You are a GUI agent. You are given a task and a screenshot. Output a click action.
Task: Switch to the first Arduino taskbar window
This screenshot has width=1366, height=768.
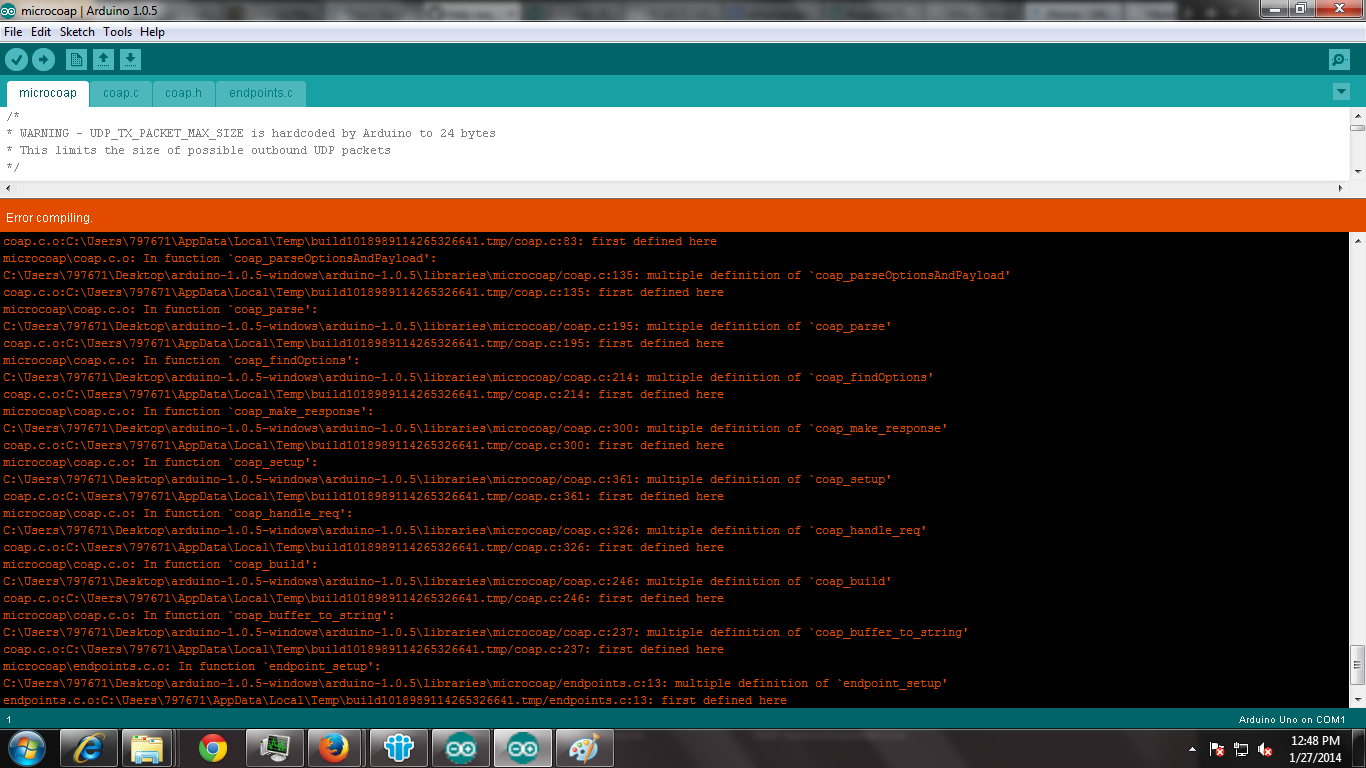tap(460, 748)
